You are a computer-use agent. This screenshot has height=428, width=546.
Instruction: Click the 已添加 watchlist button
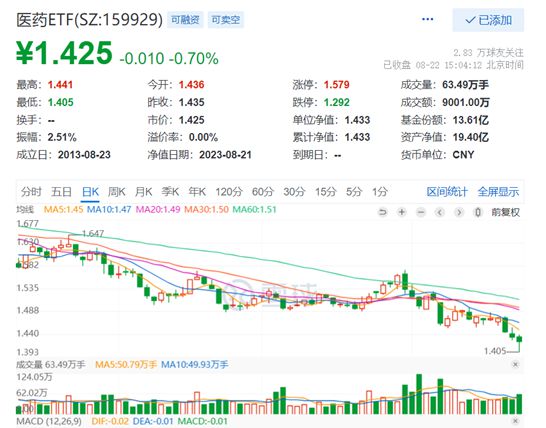click(x=488, y=20)
